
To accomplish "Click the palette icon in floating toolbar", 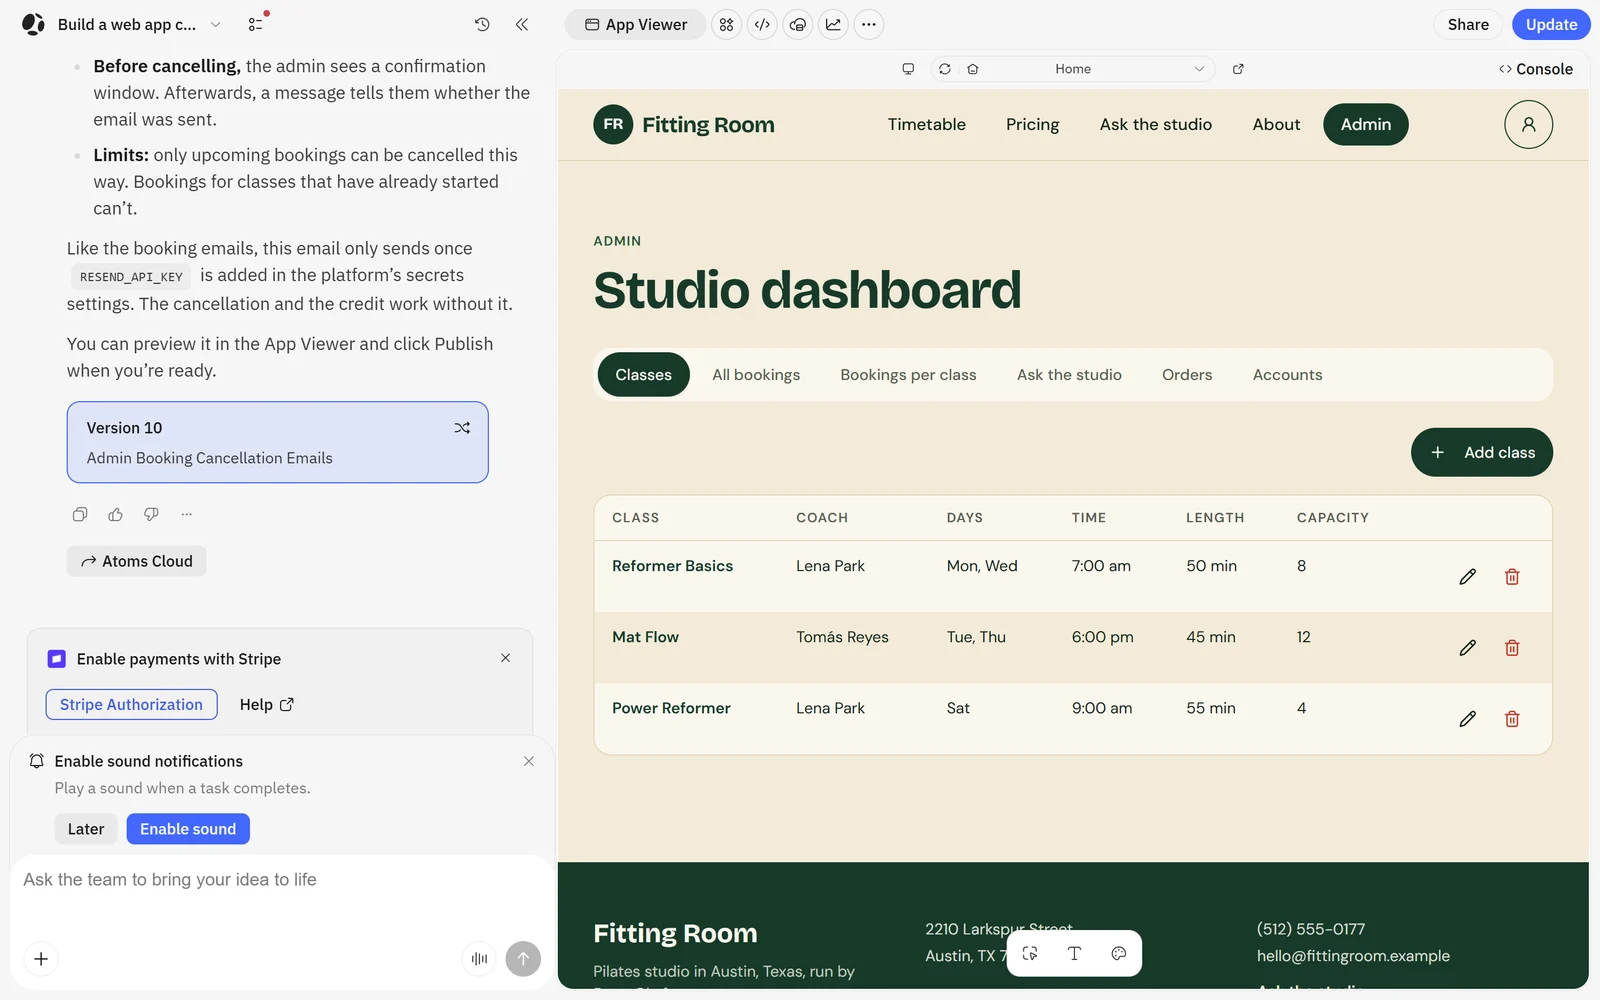I will pos(1119,954).
